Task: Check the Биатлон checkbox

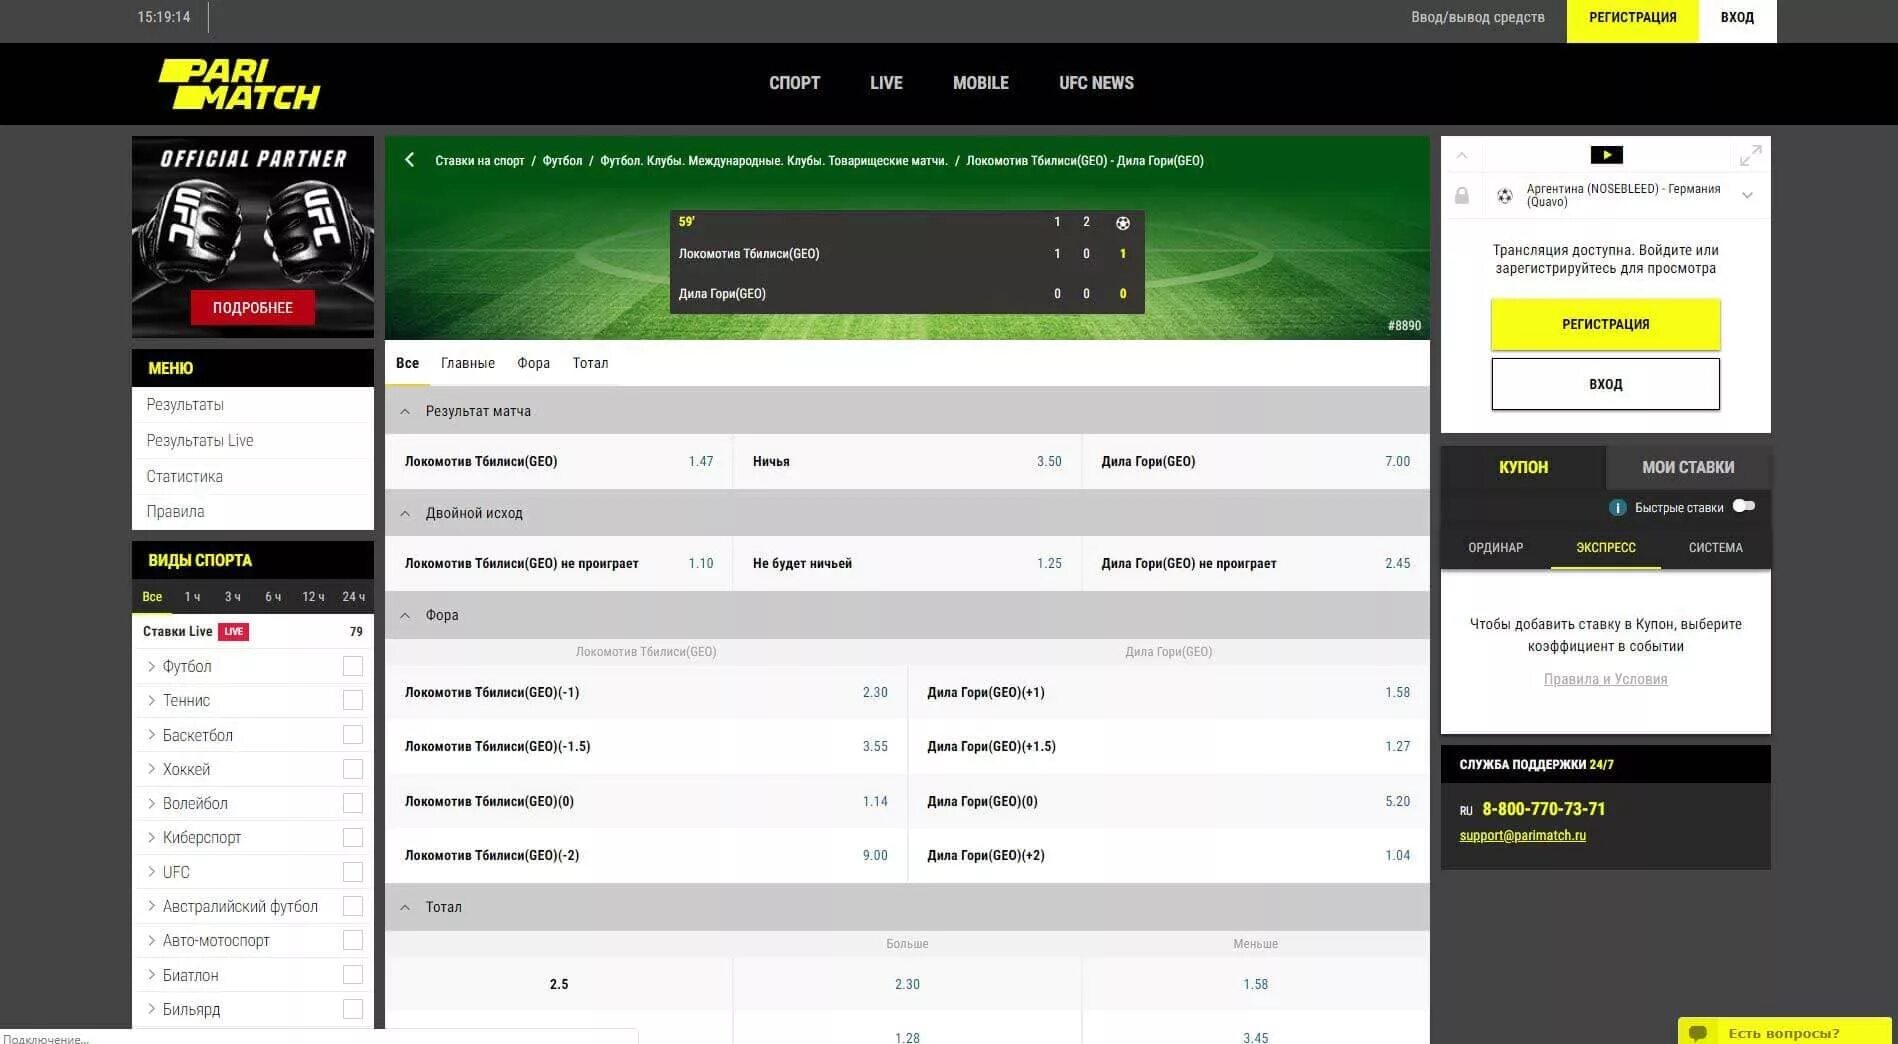Action: point(353,974)
